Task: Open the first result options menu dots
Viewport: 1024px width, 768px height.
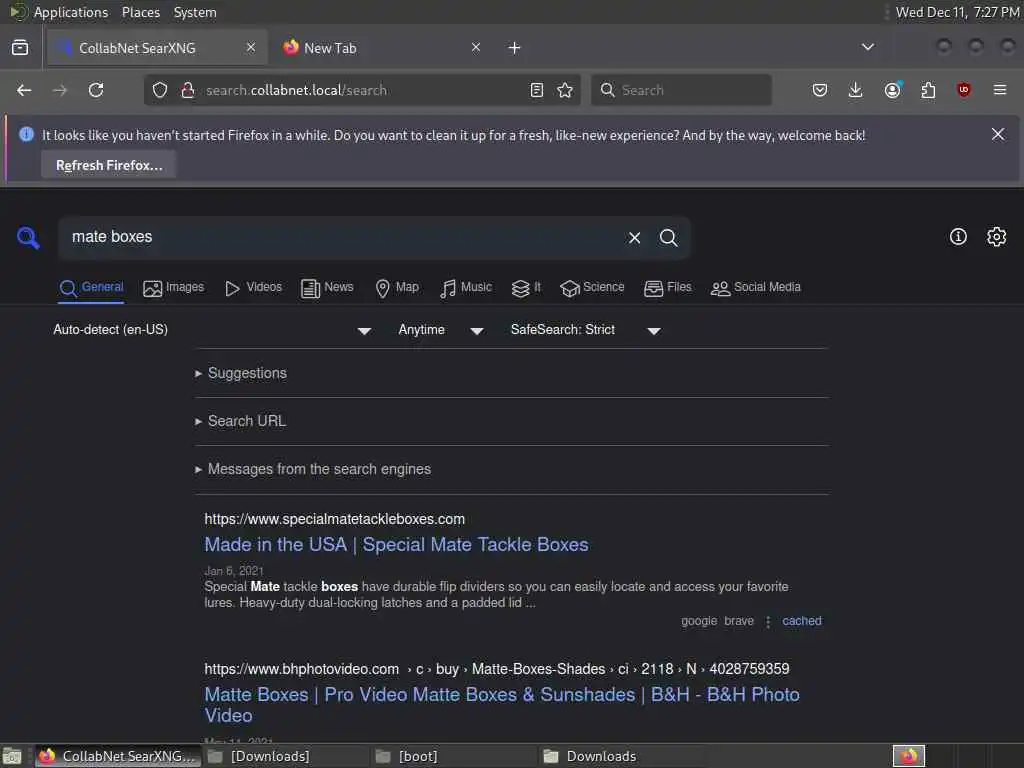Action: 768,622
